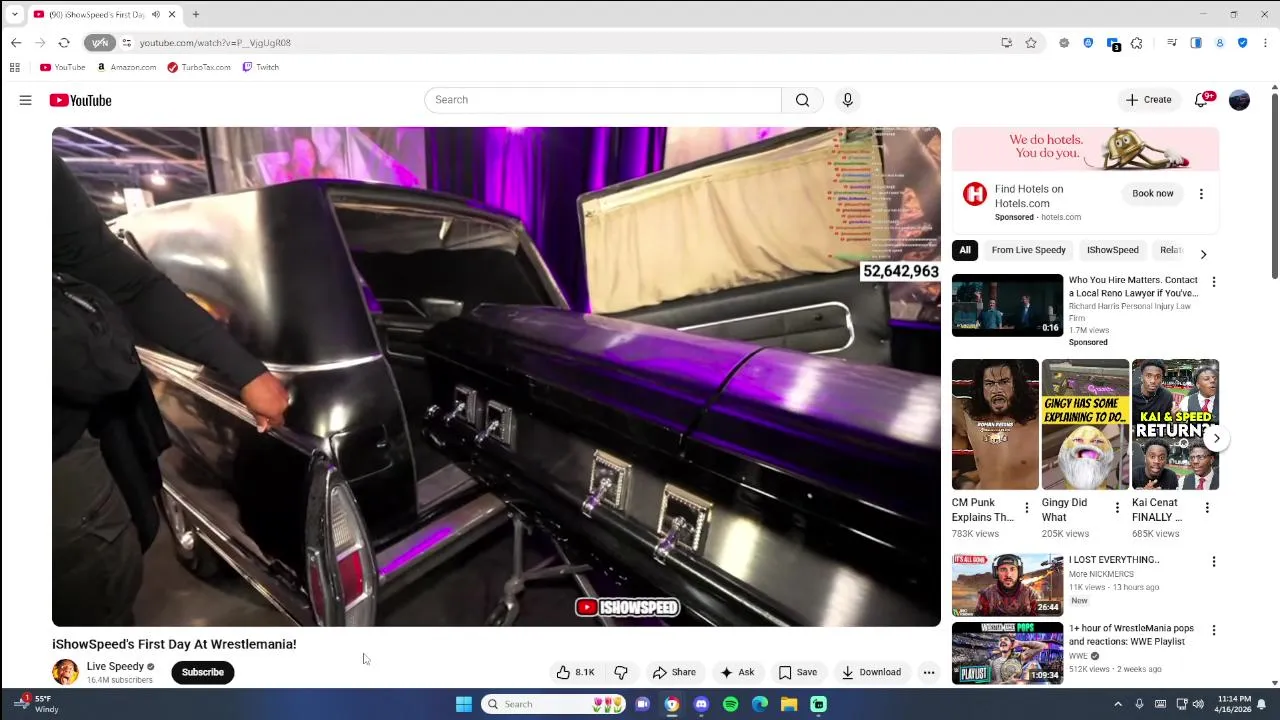Click the browser address bar URL
1280x720 pixels.
[215, 43]
